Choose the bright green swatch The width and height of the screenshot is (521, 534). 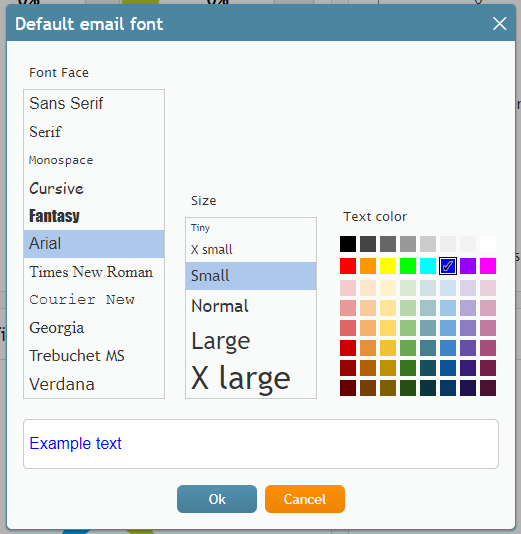point(408,266)
